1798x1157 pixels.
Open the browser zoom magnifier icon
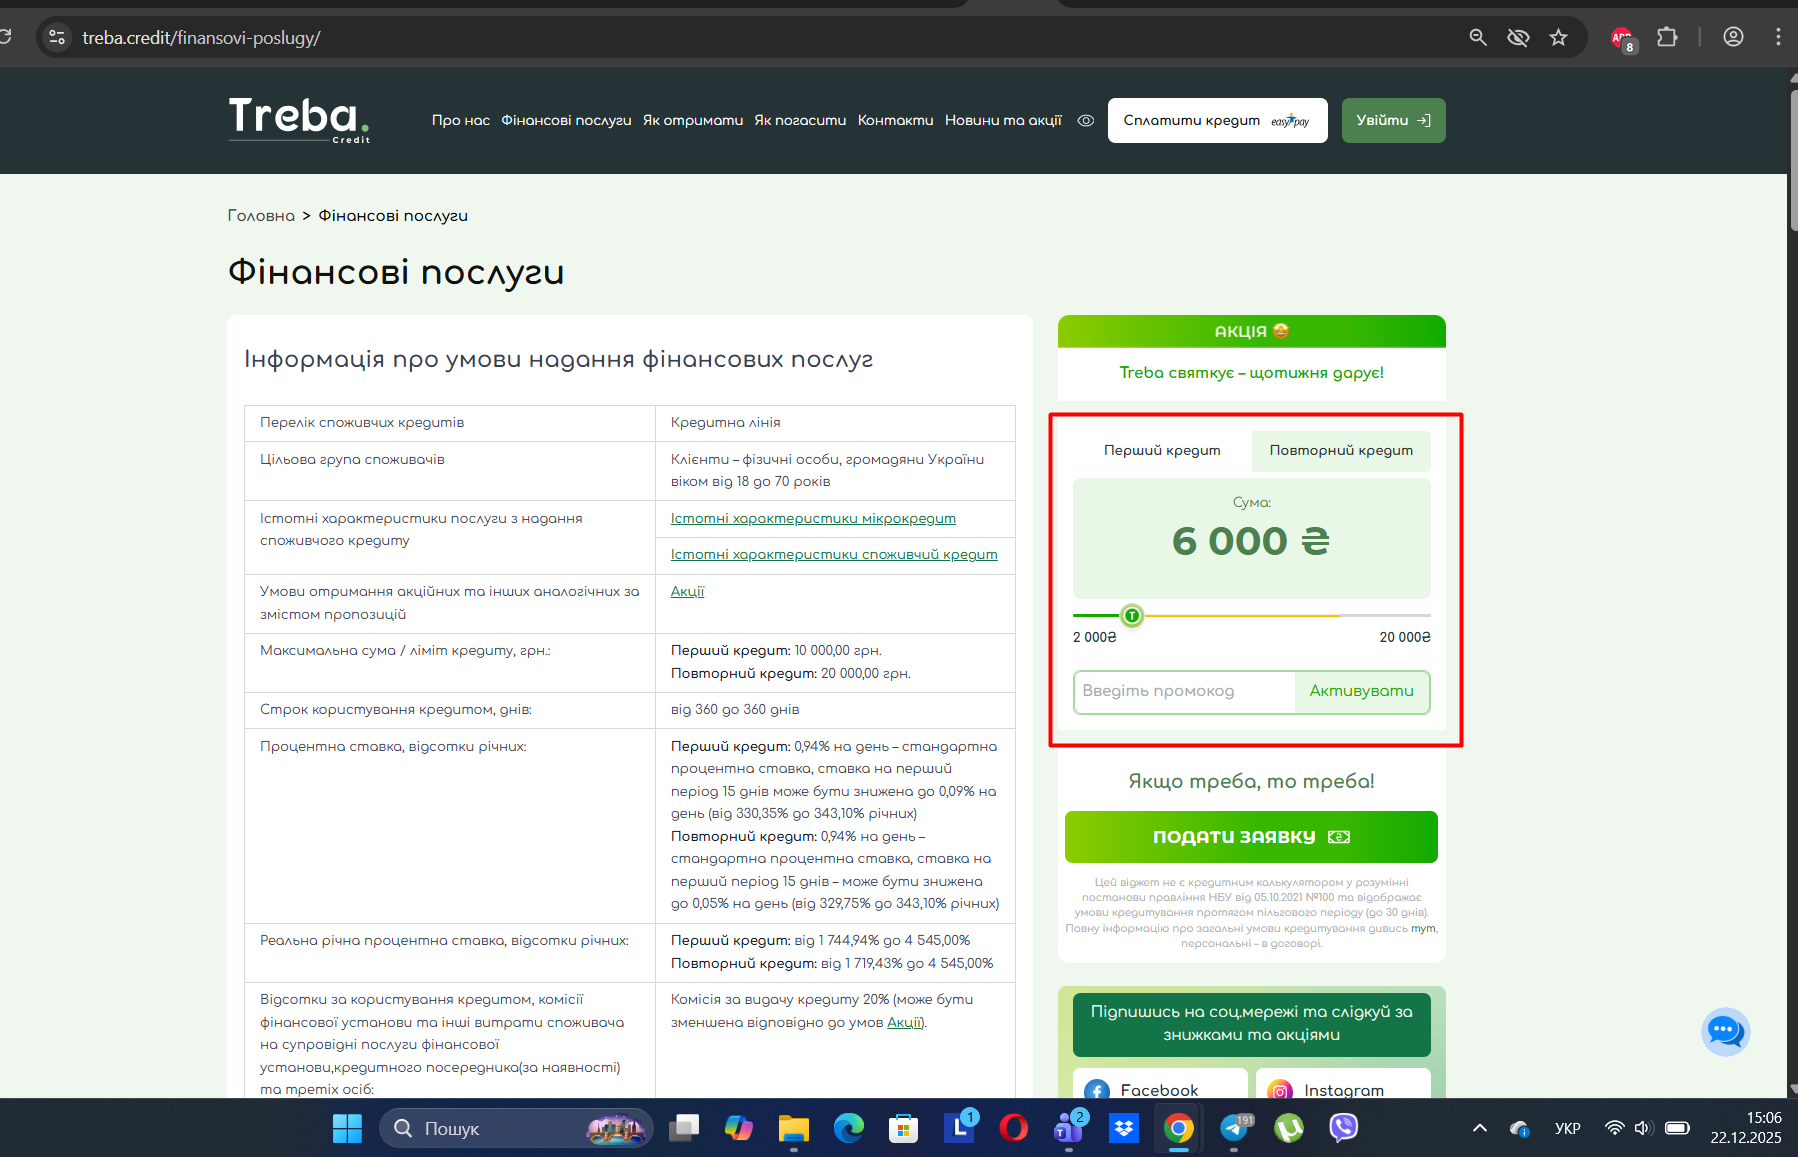click(x=1478, y=38)
